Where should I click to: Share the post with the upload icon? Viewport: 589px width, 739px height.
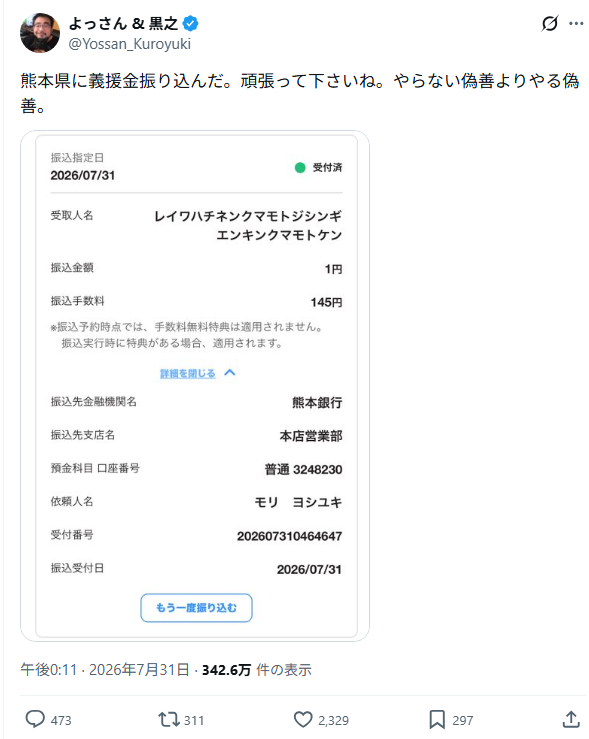pos(571,719)
